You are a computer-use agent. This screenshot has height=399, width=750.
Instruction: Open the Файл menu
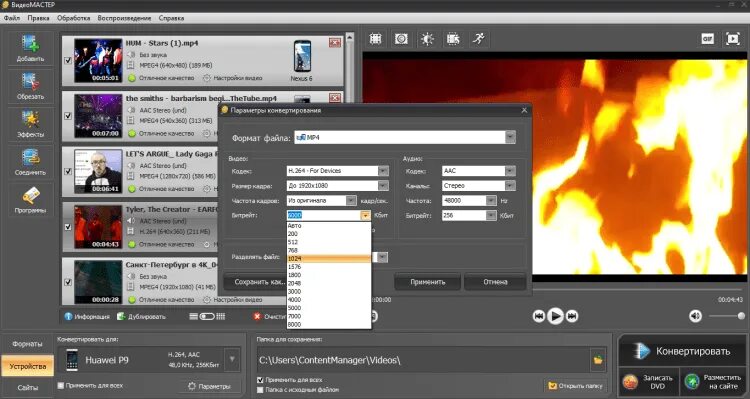pyautogui.click(x=12, y=18)
